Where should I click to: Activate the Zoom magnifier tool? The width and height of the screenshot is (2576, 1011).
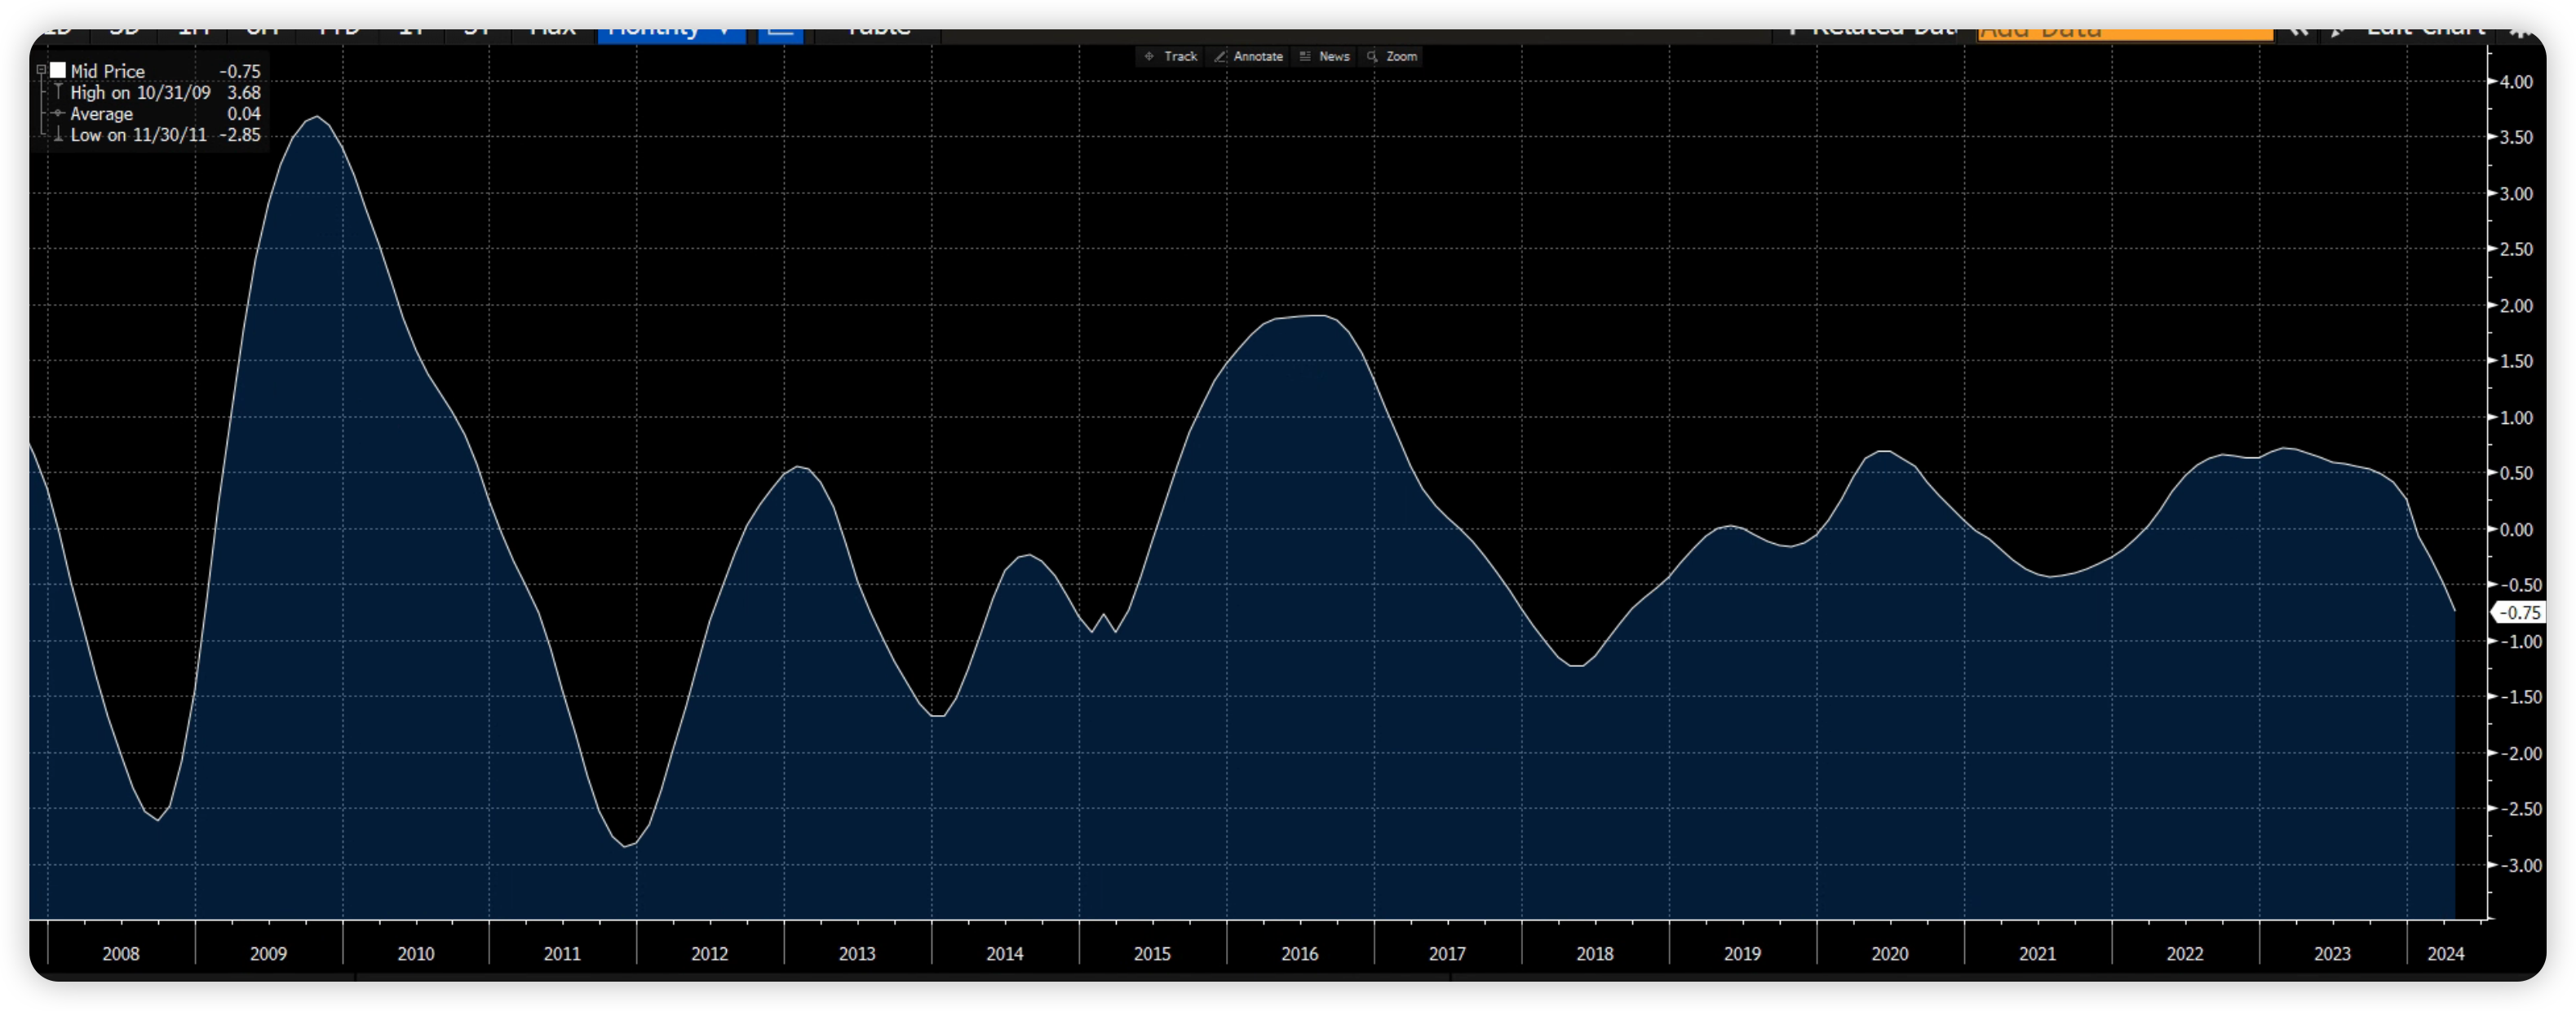(x=1391, y=57)
